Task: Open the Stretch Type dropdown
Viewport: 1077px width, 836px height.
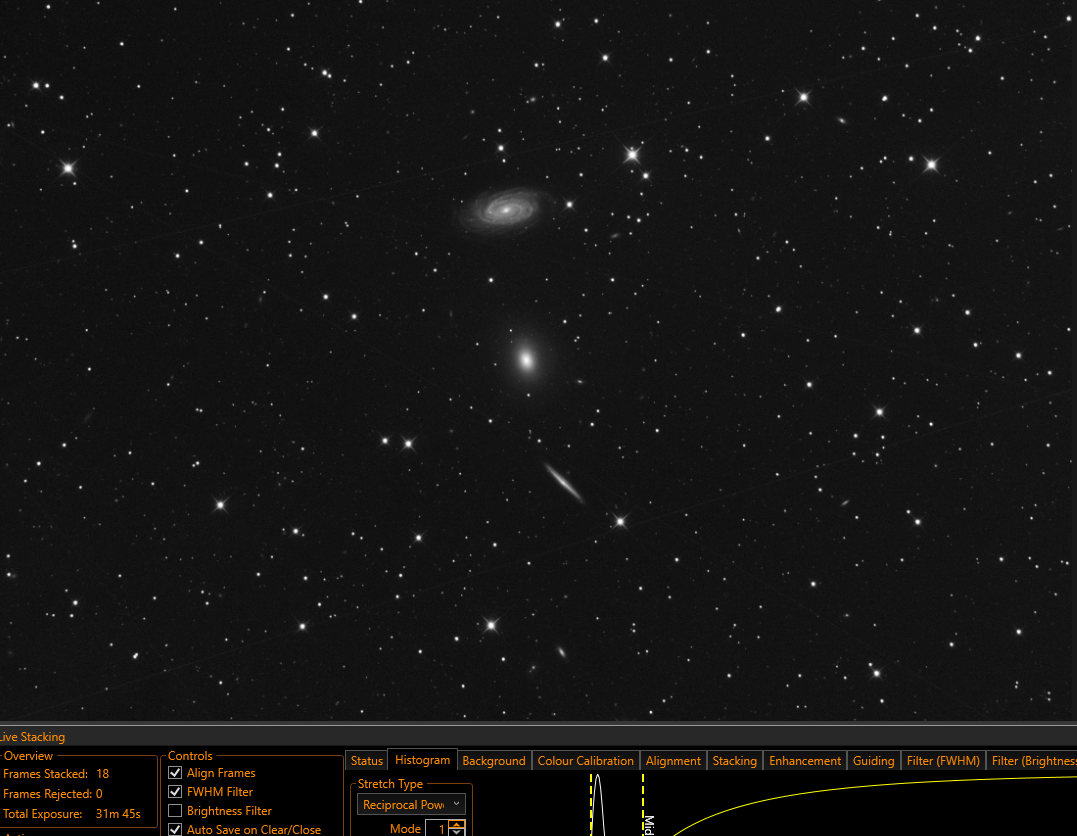Action: click(411, 804)
